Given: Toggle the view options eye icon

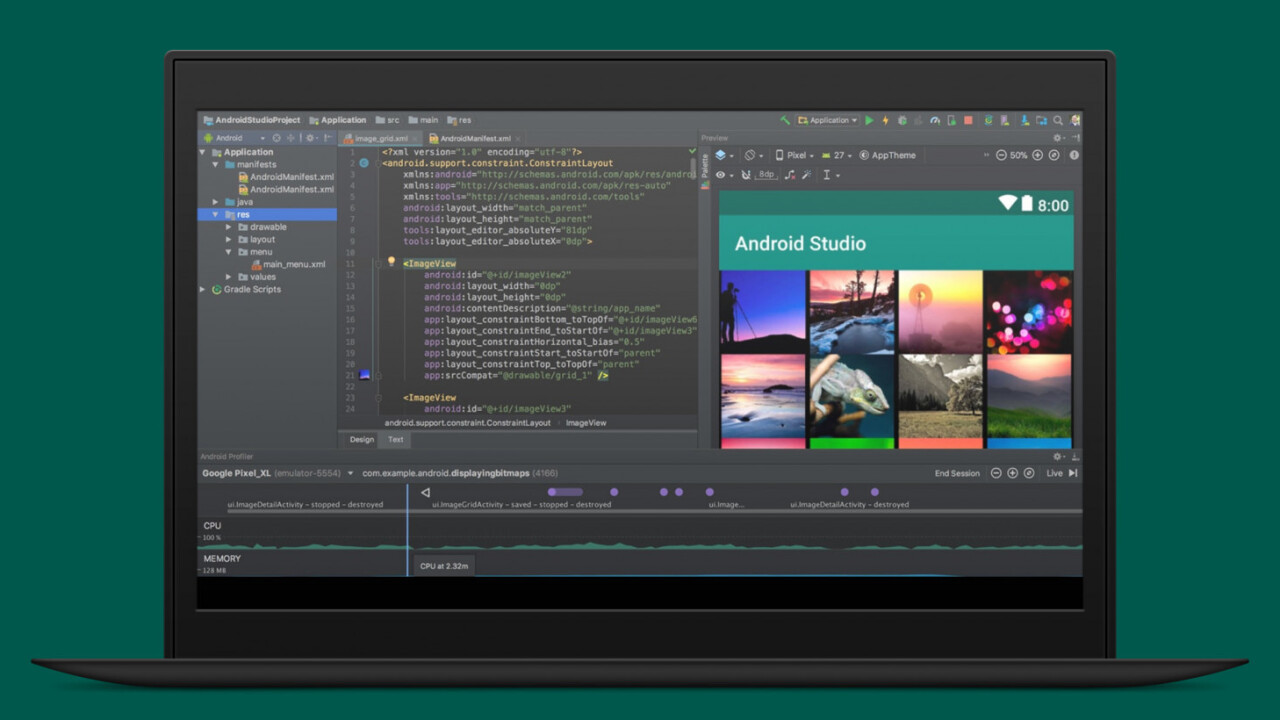Looking at the screenshot, I should coord(720,175).
